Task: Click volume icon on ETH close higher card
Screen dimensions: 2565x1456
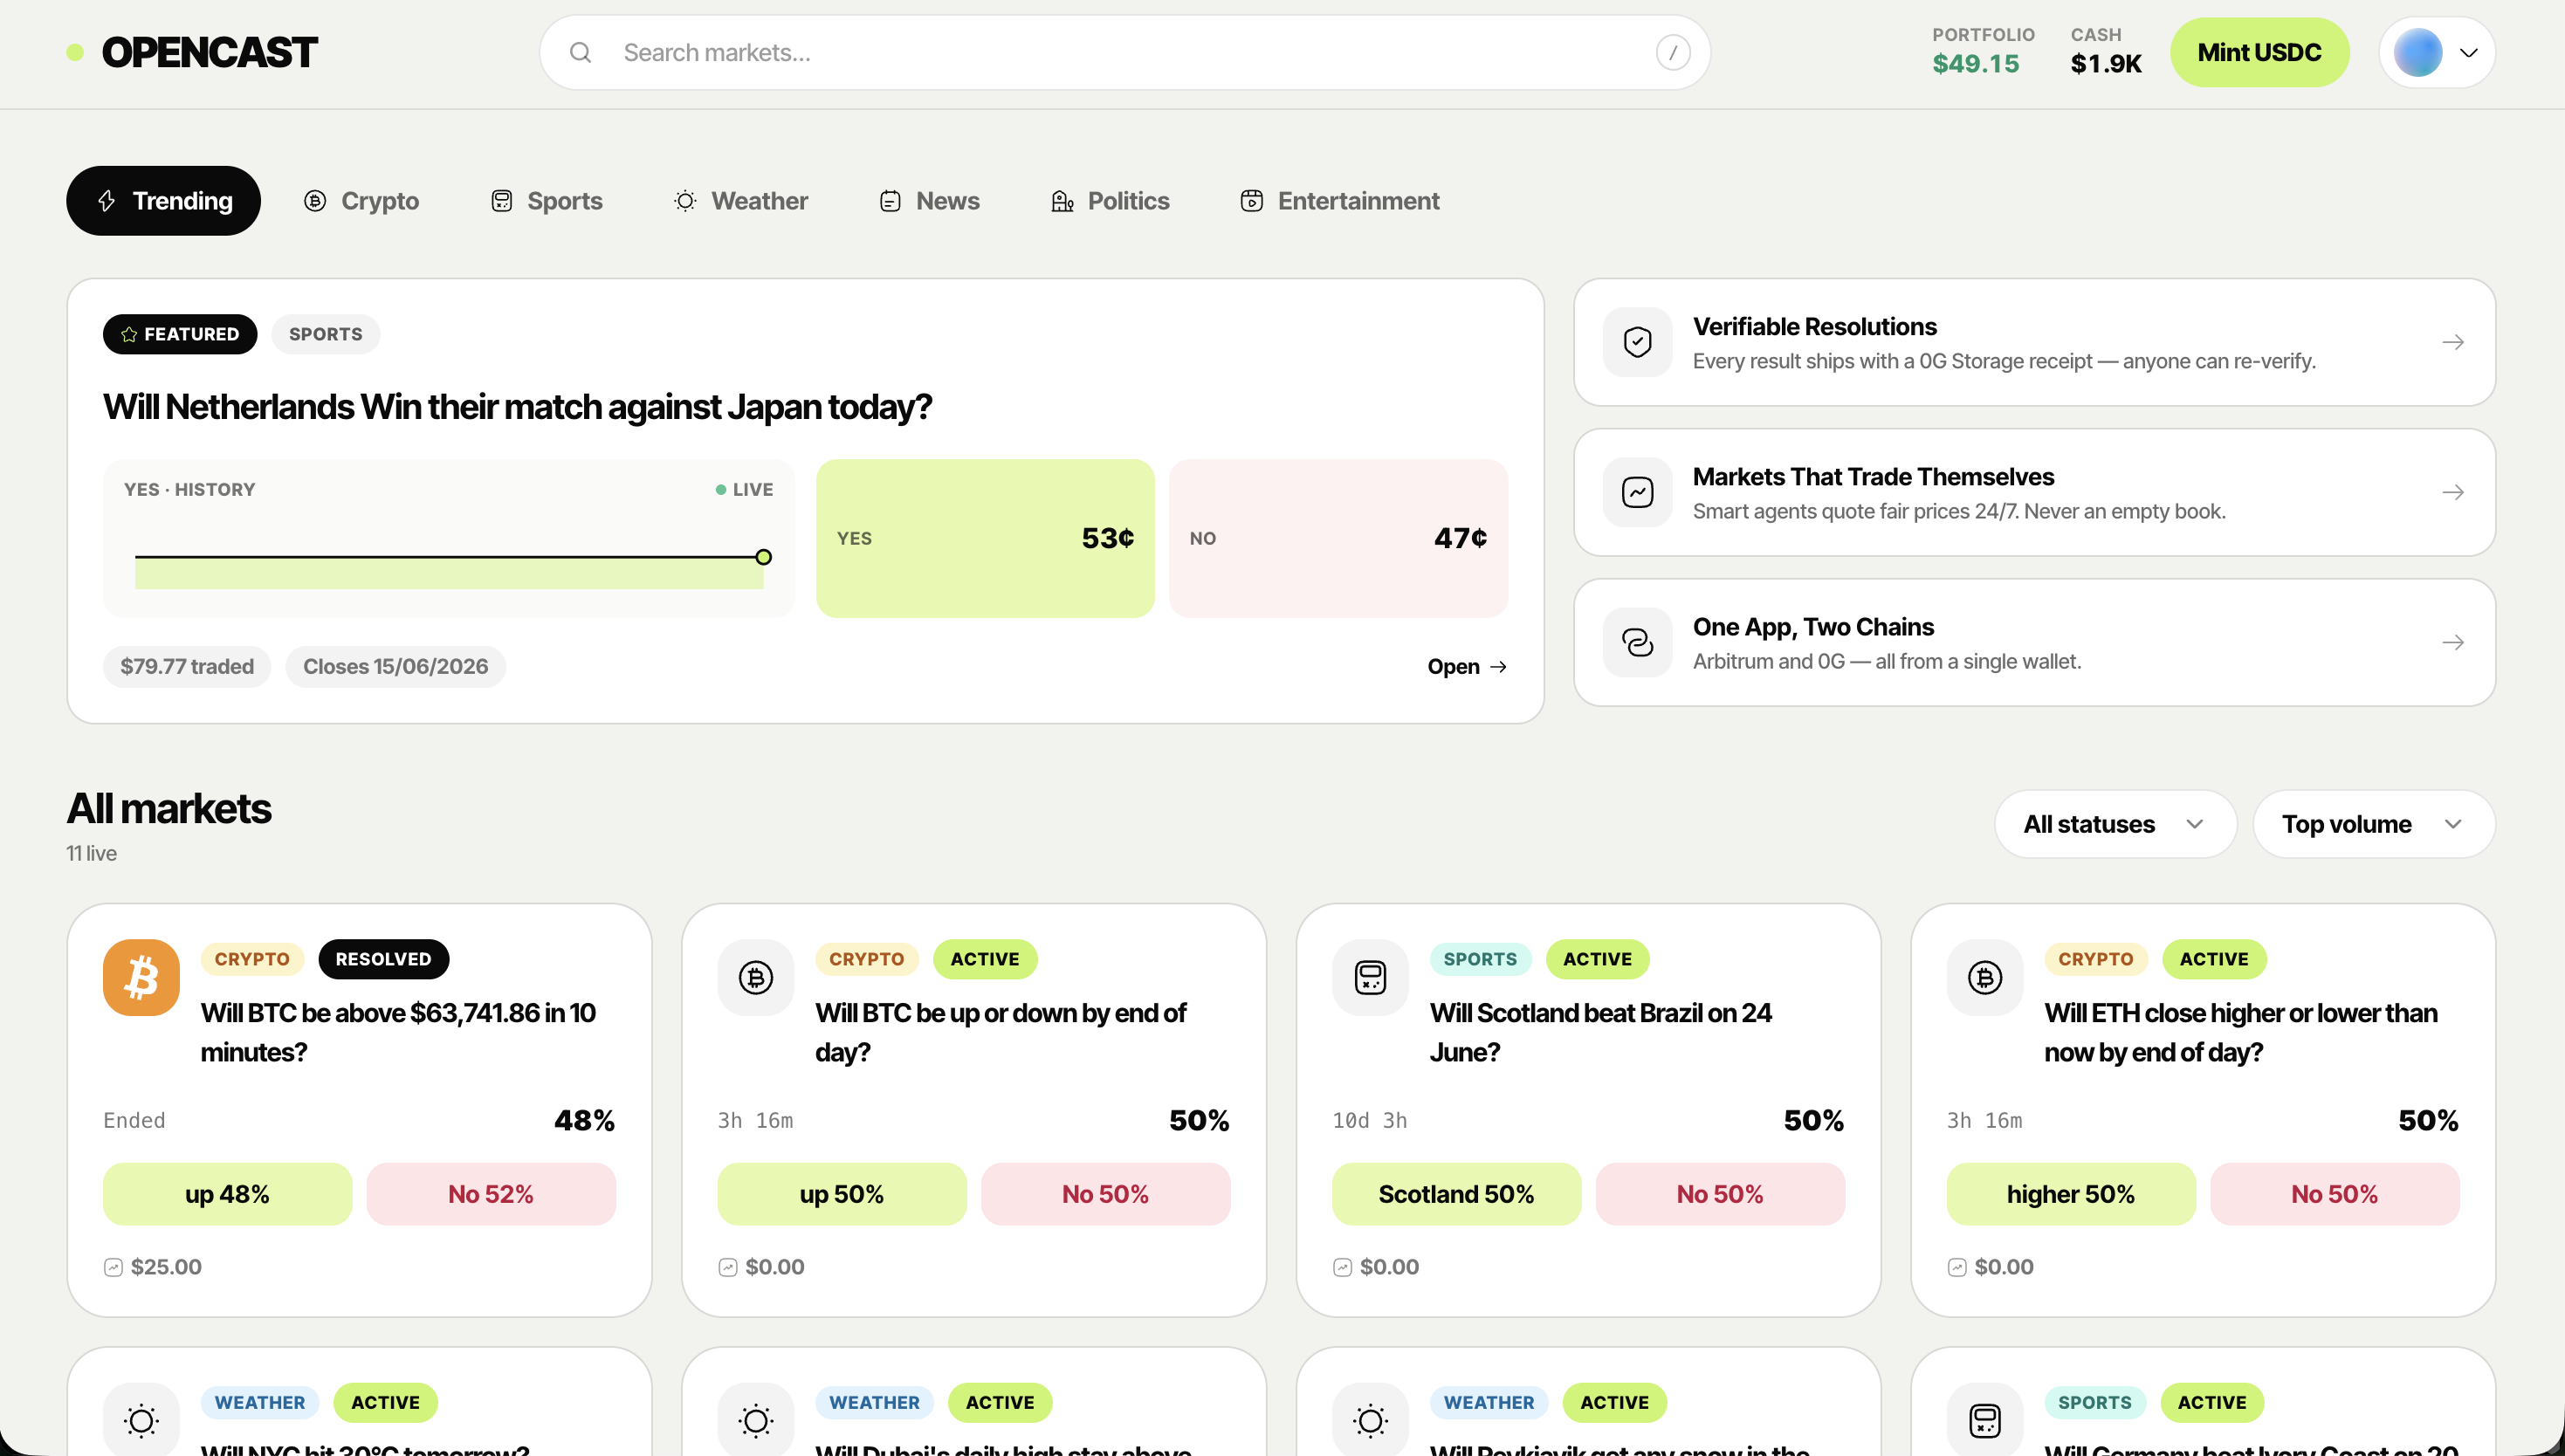Action: [x=1957, y=1267]
